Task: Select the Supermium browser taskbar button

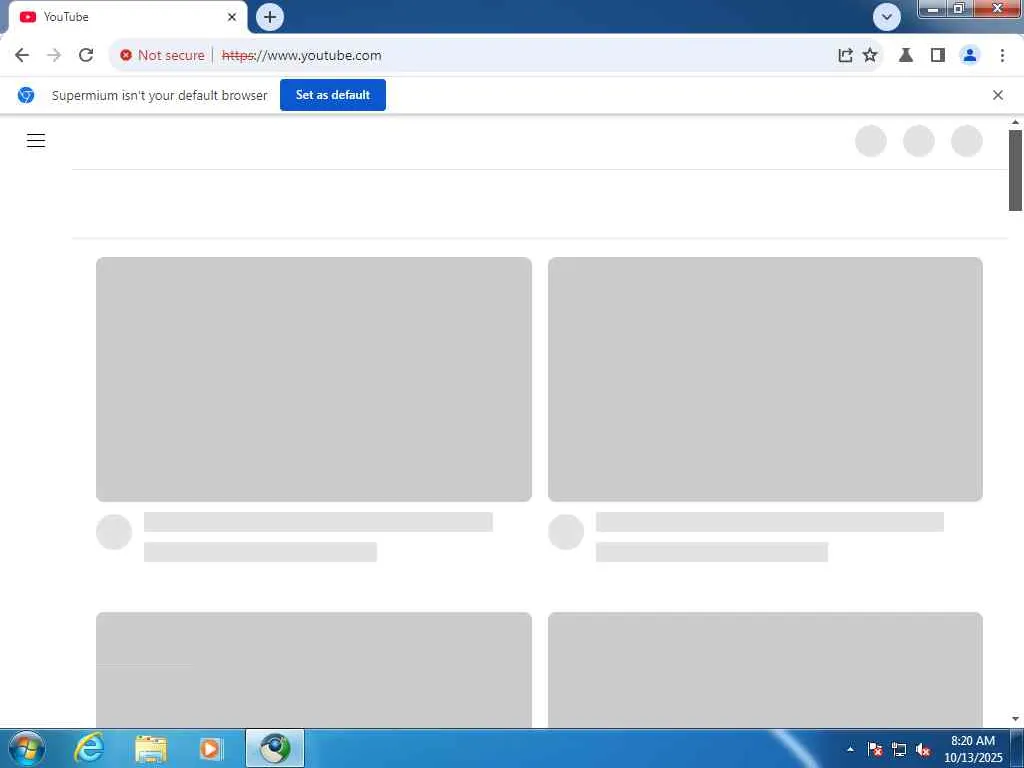Action: (x=275, y=748)
